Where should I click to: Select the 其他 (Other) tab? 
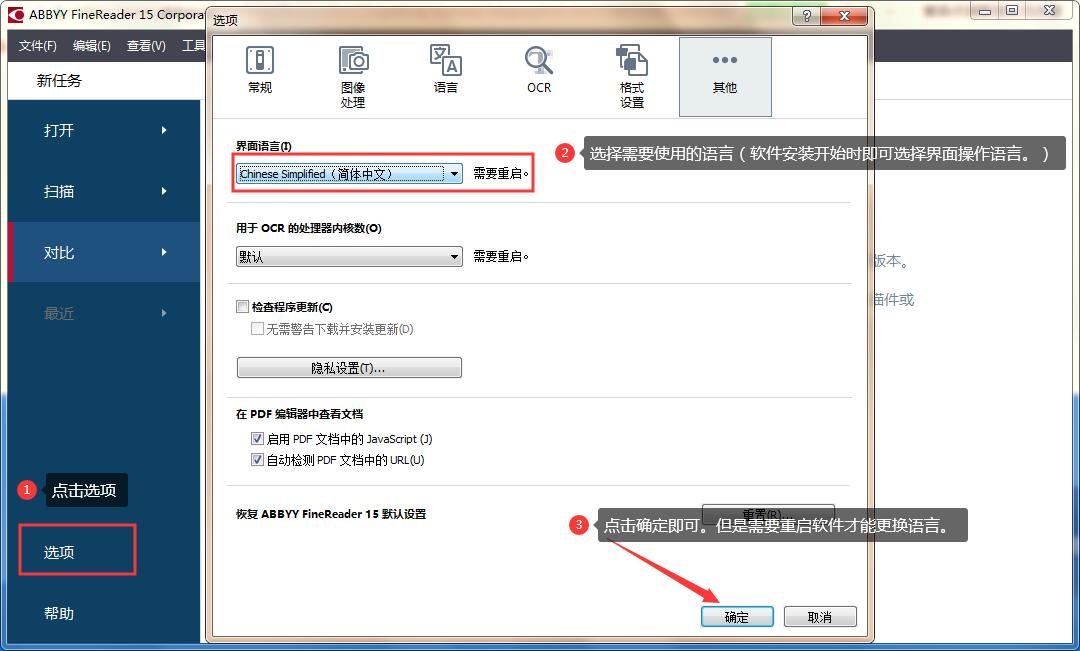[725, 76]
